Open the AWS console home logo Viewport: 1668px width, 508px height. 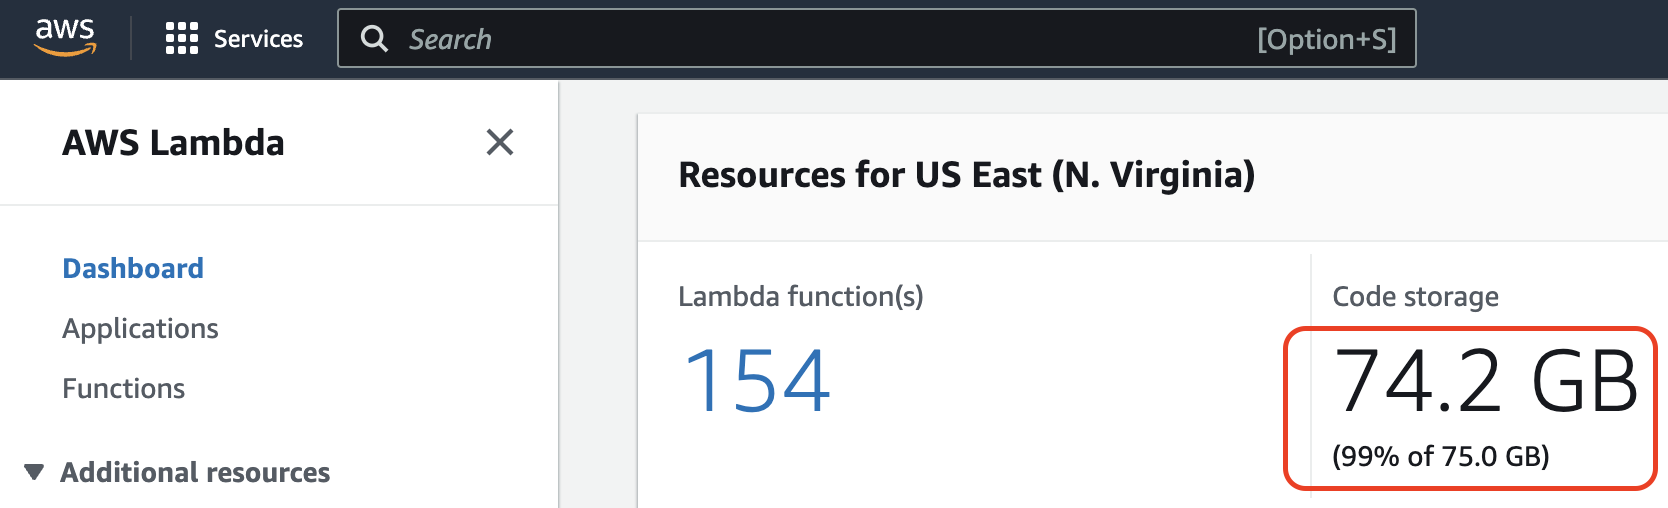click(x=65, y=37)
